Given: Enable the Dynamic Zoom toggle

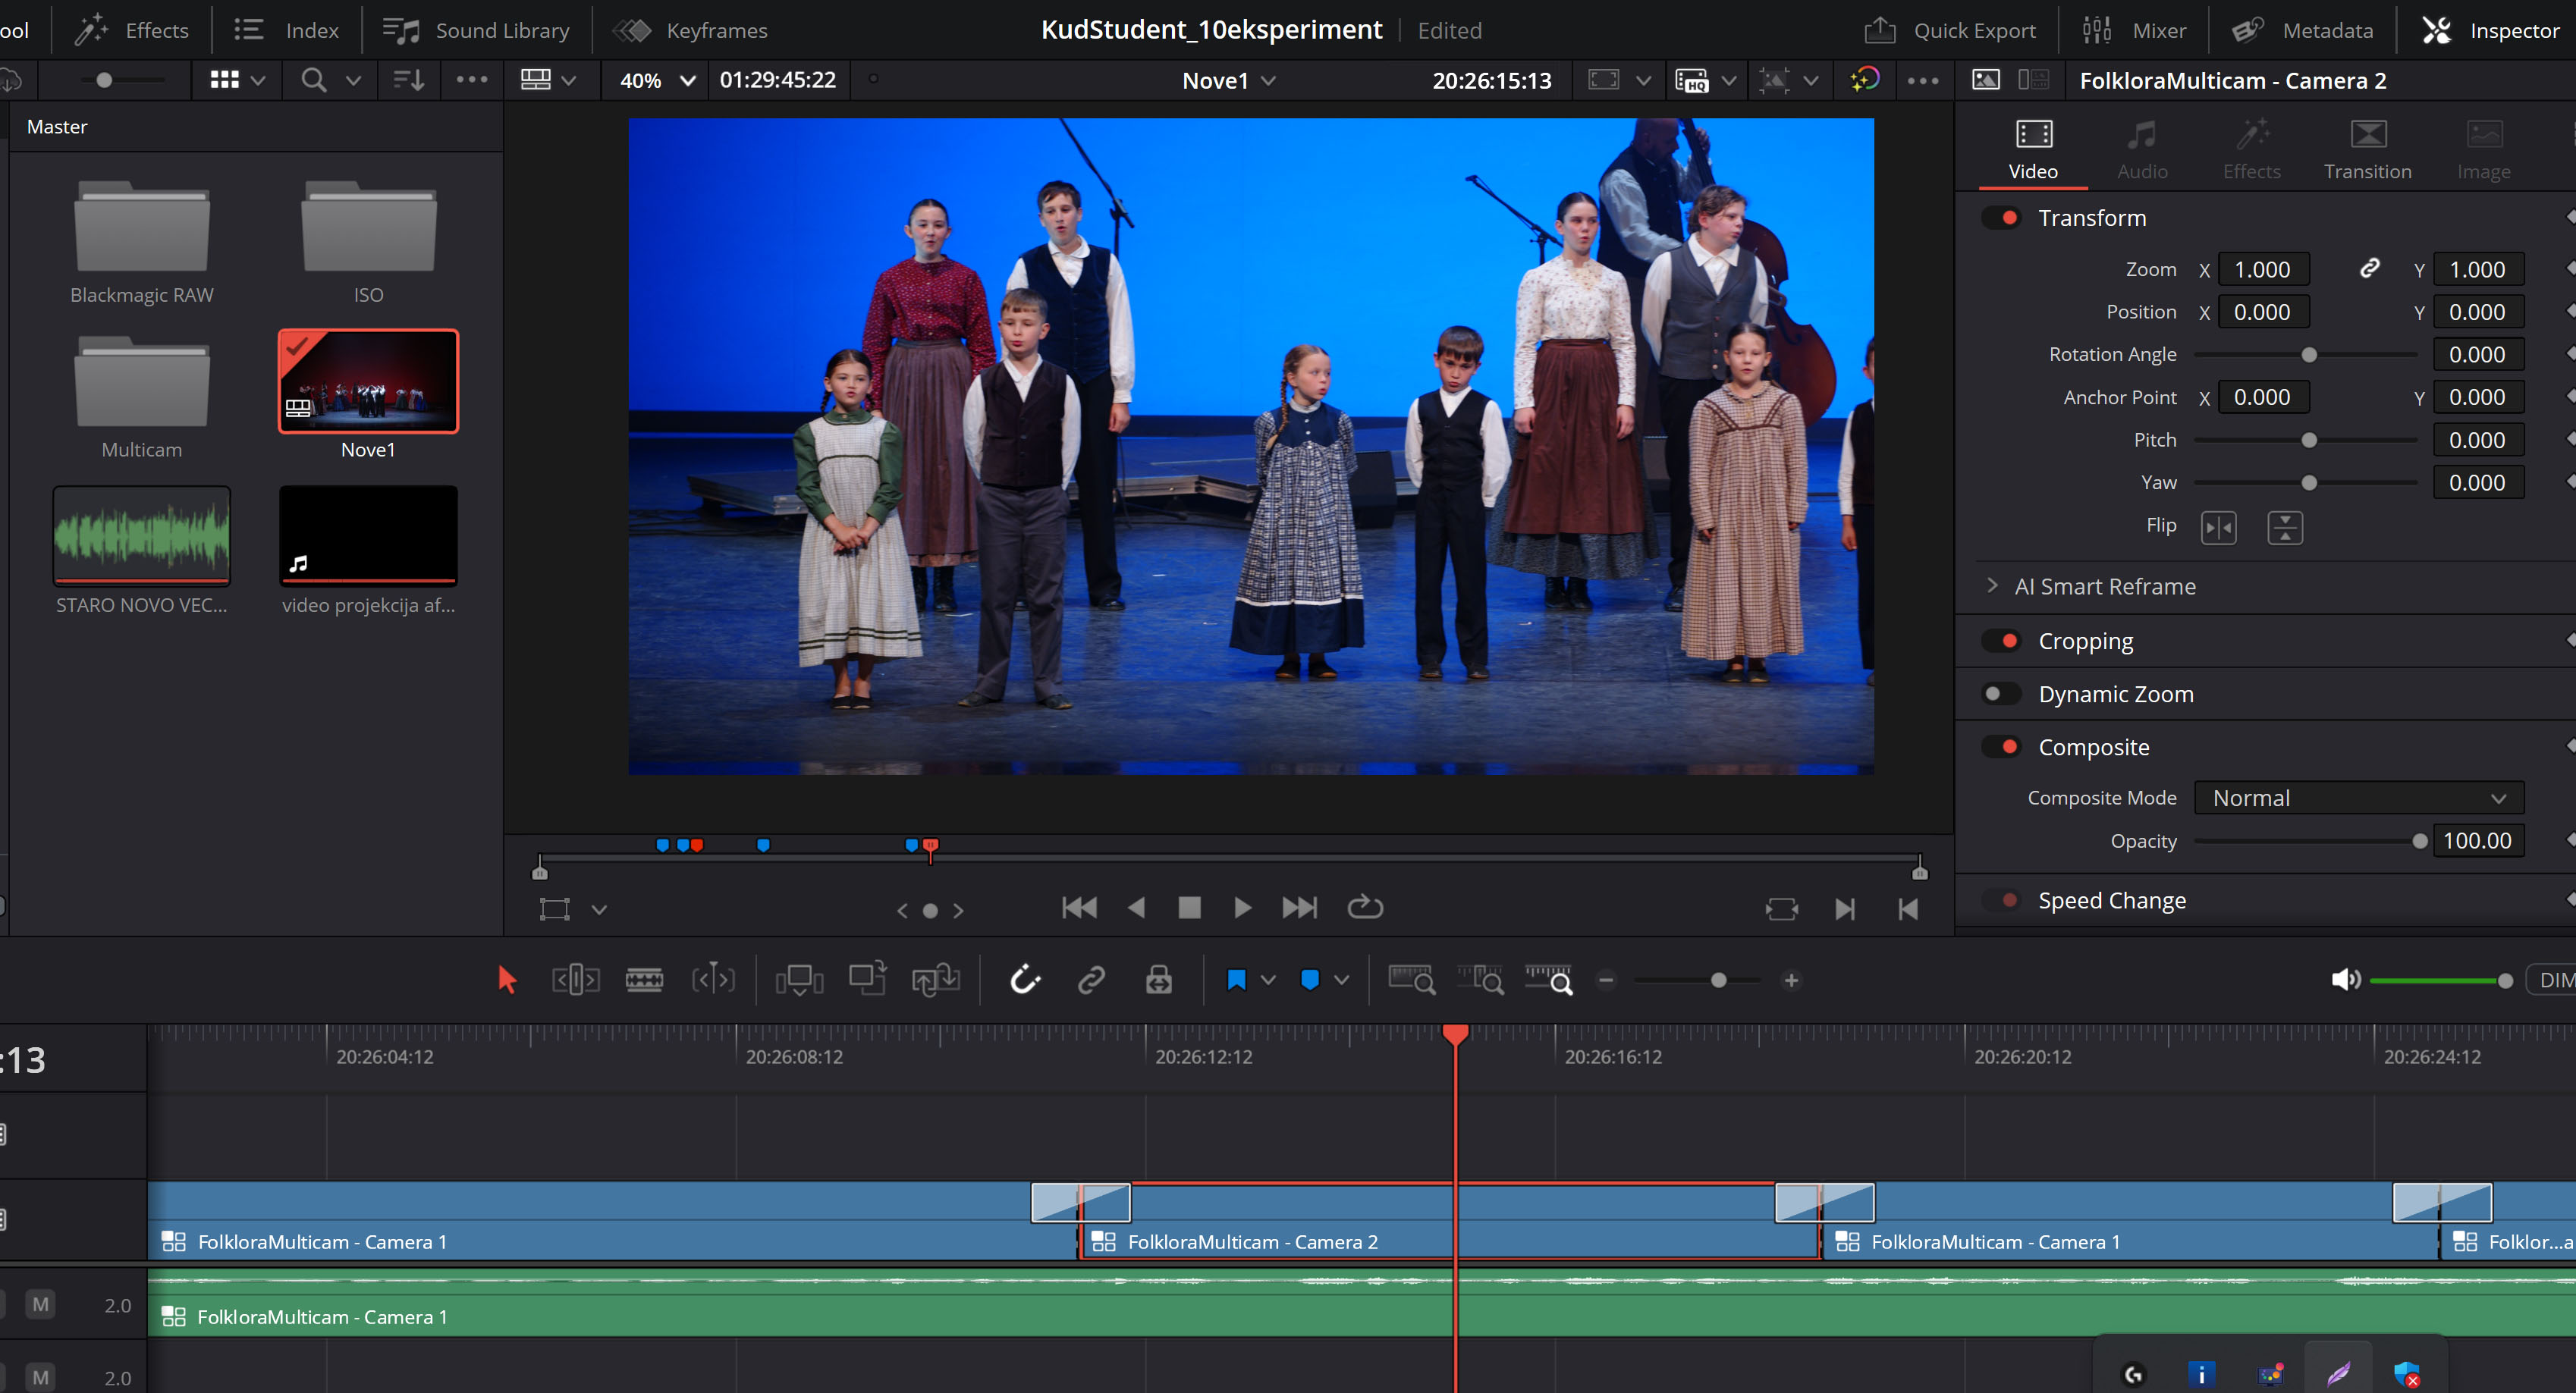Looking at the screenshot, I should click(2002, 694).
